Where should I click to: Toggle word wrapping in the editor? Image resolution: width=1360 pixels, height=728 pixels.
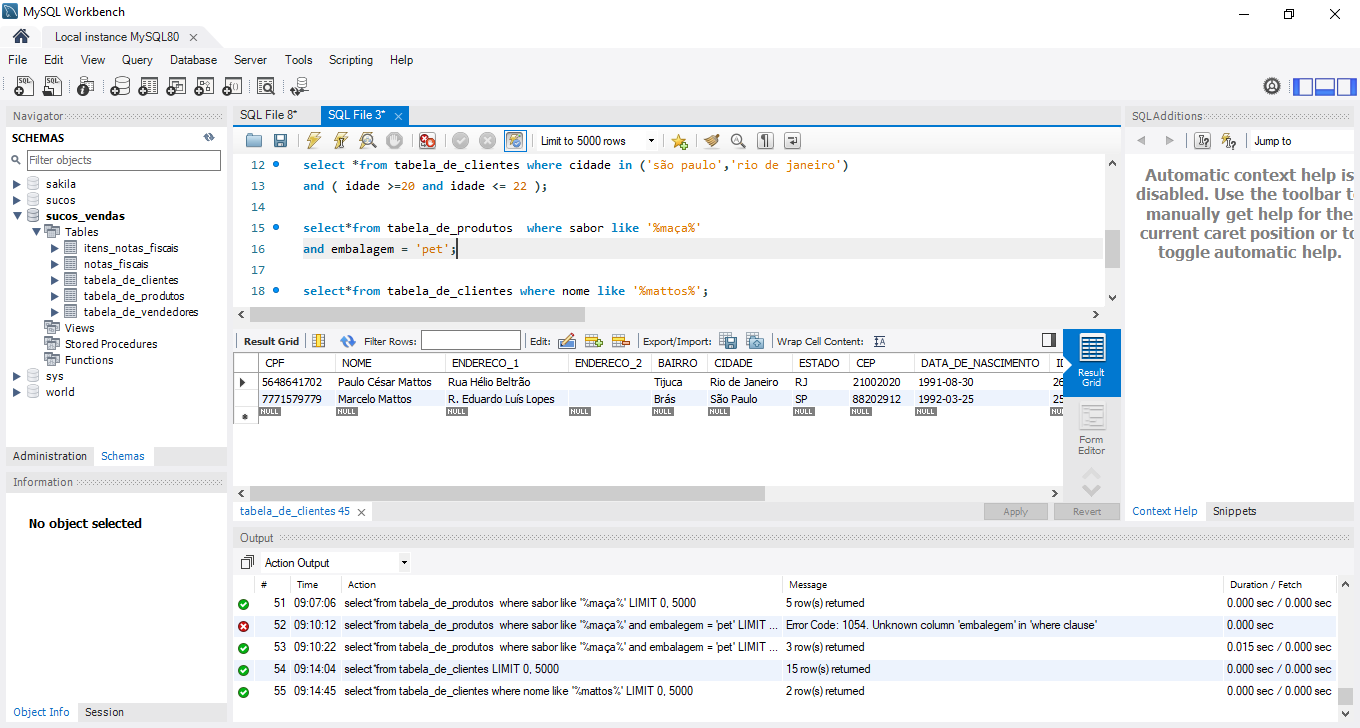(792, 141)
